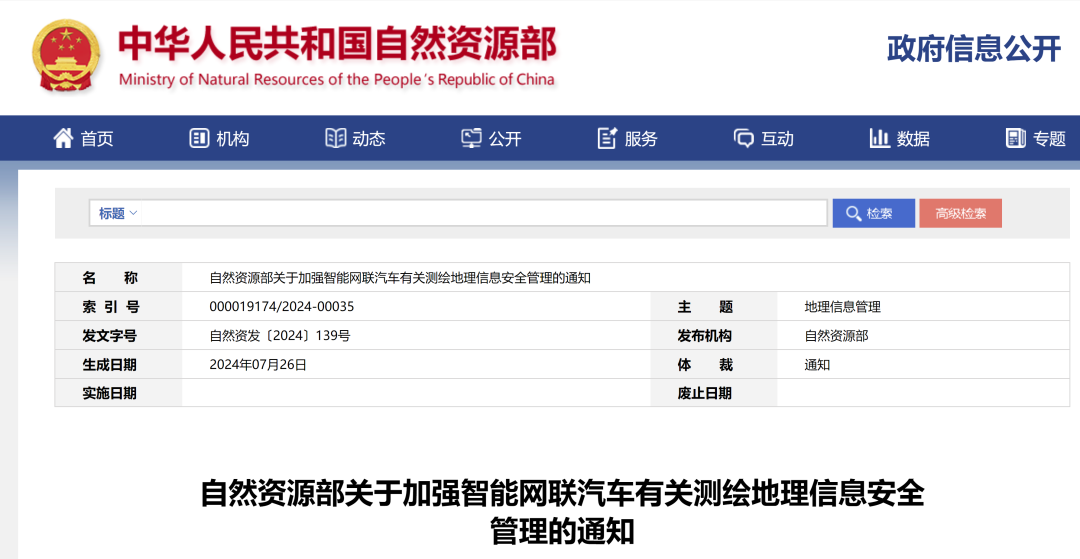Viewport: 1080px width, 559px height.
Task: Expand the 标题 search field dropdown
Action: point(118,213)
